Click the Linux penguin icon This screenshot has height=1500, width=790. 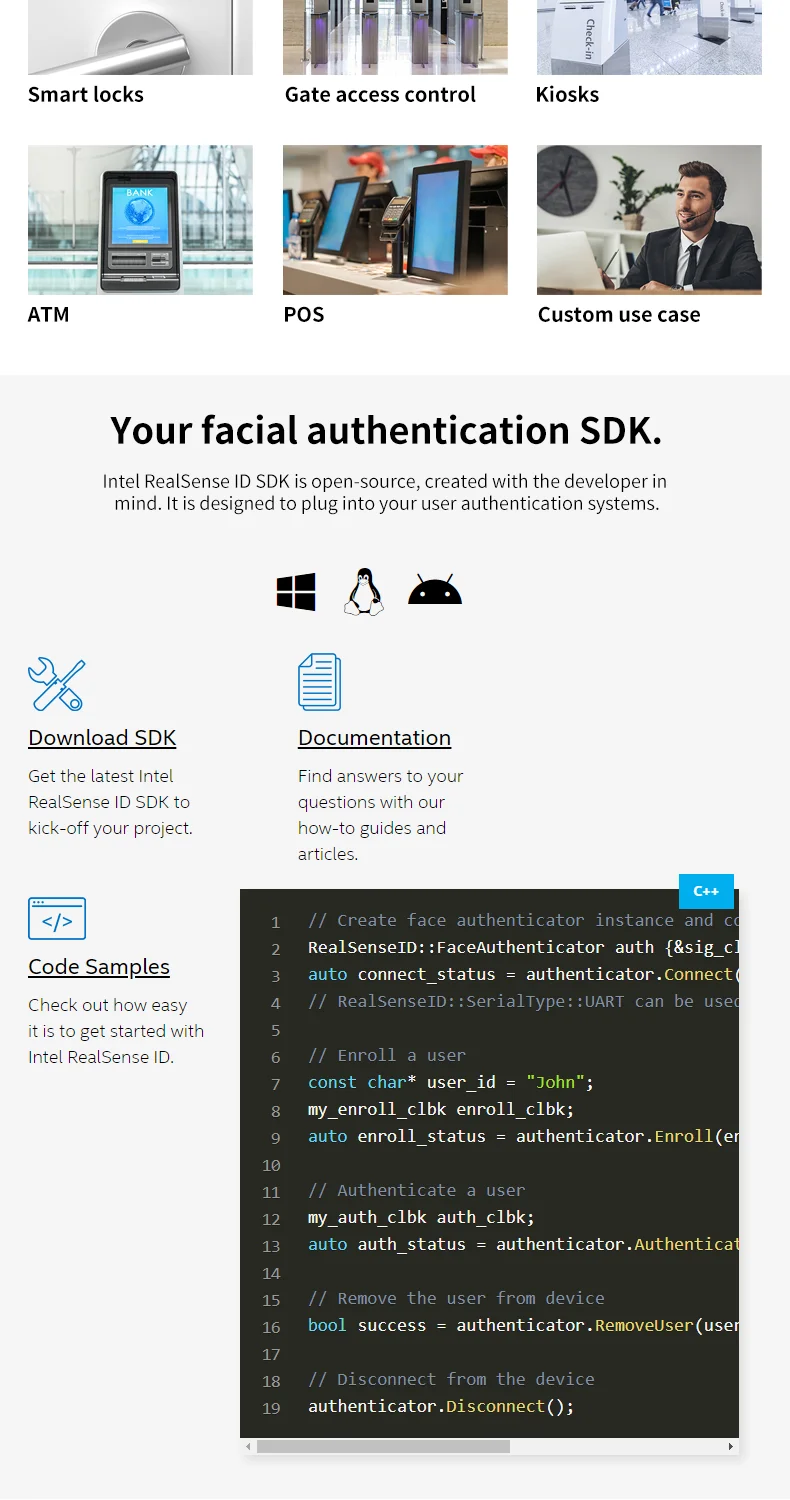click(x=364, y=592)
